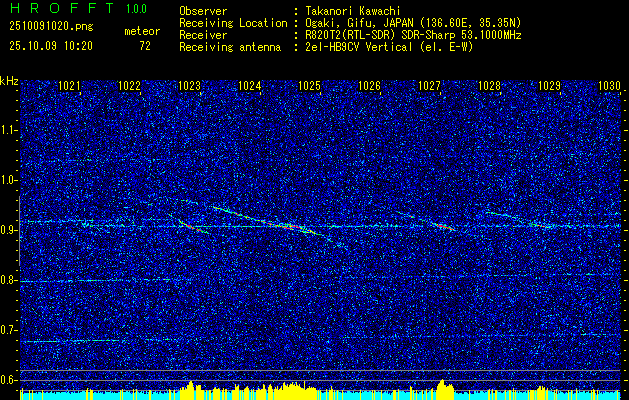Click the 1.1 kHz frequency tick
This screenshot has width=629, height=400.
point(8,130)
